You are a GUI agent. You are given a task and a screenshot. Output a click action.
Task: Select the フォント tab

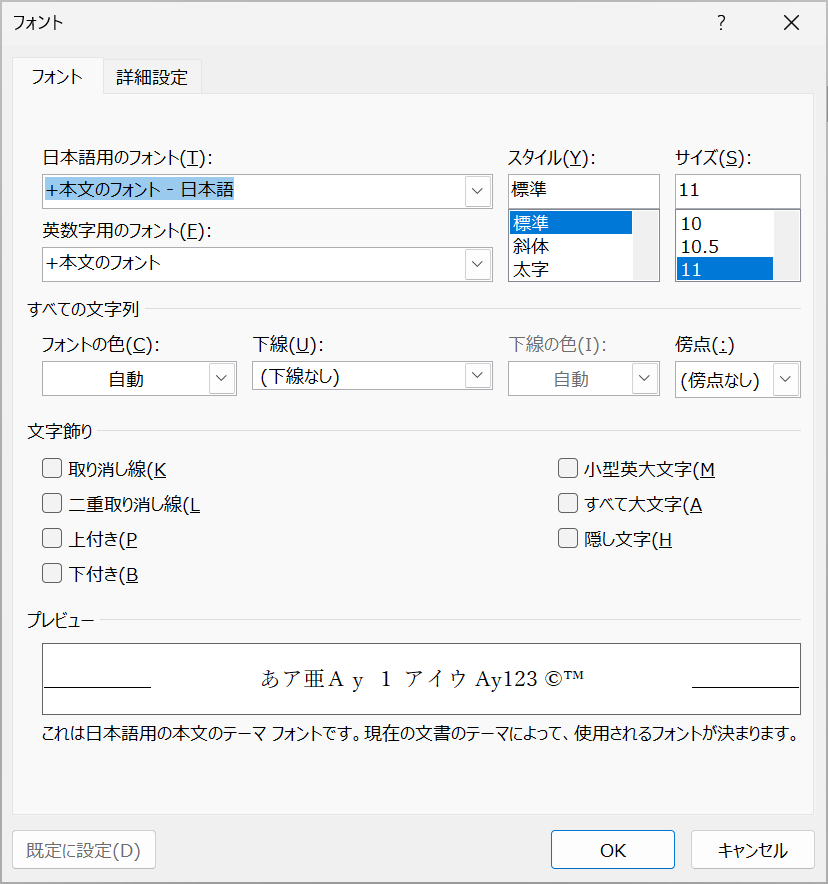click(x=57, y=77)
